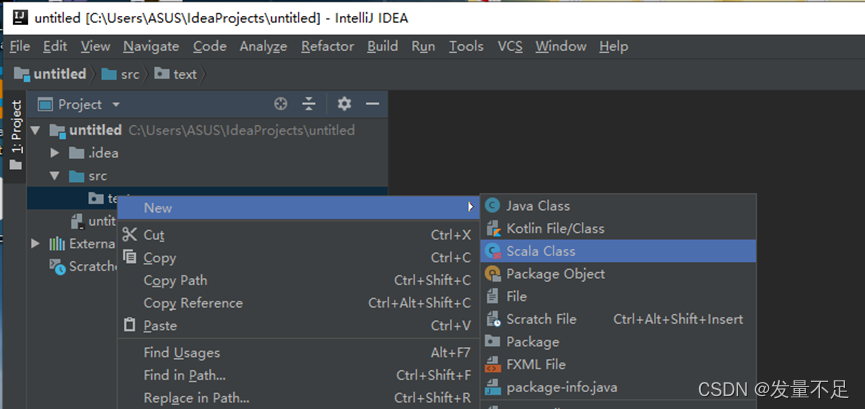Image resolution: width=865 pixels, height=409 pixels.
Task: Click the Paste clipboard icon
Action: pyautogui.click(x=130, y=325)
